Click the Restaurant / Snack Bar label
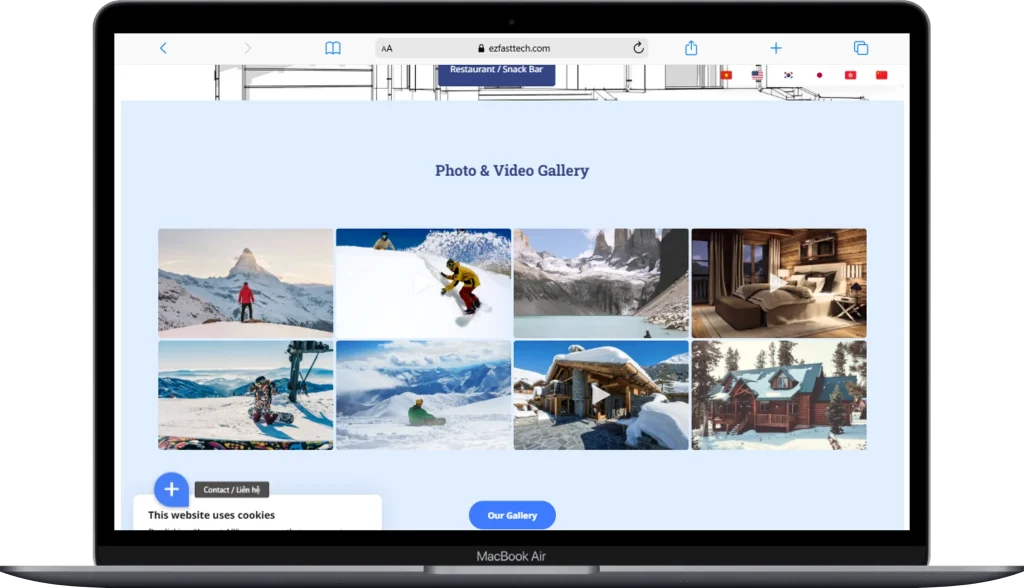Screen dimensions: 1024x588 (496, 69)
